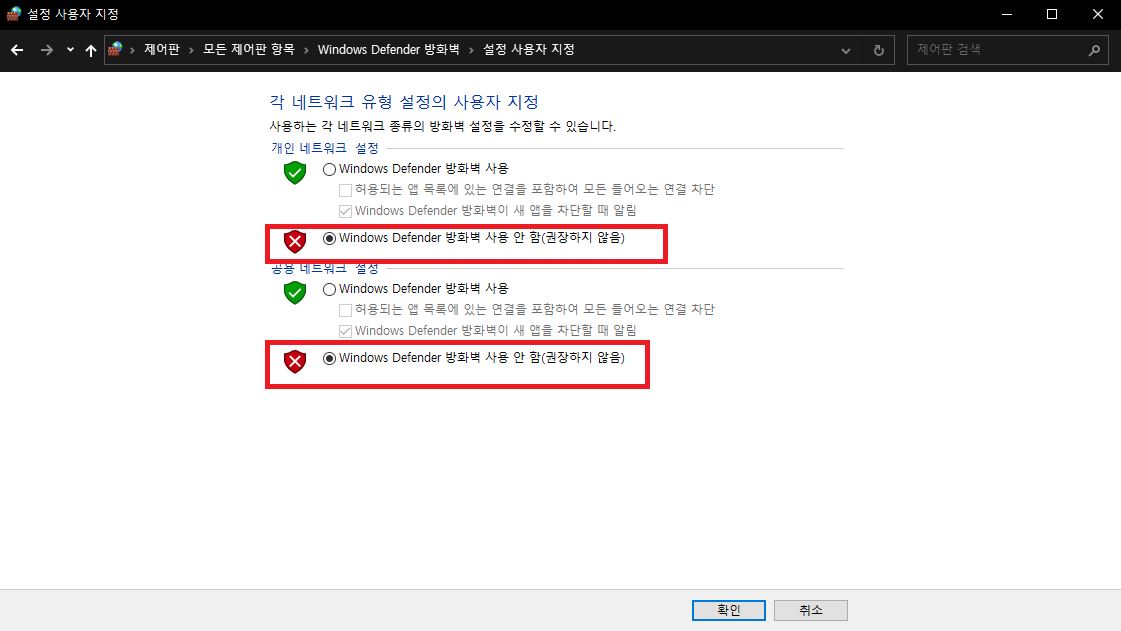Click the firewall icon in the address bar
Screen dimensions: 1121x631
click(x=115, y=49)
